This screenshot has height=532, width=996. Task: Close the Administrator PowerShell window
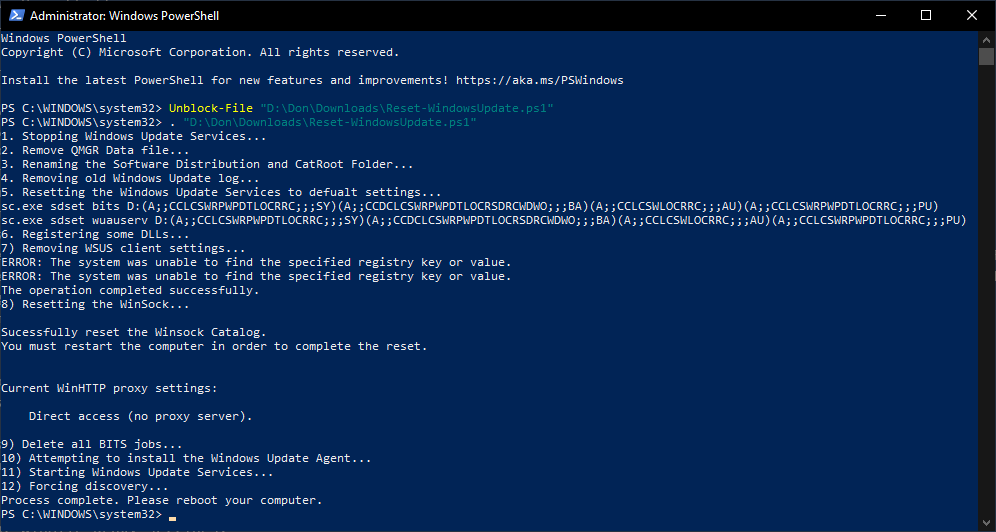[972, 15]
